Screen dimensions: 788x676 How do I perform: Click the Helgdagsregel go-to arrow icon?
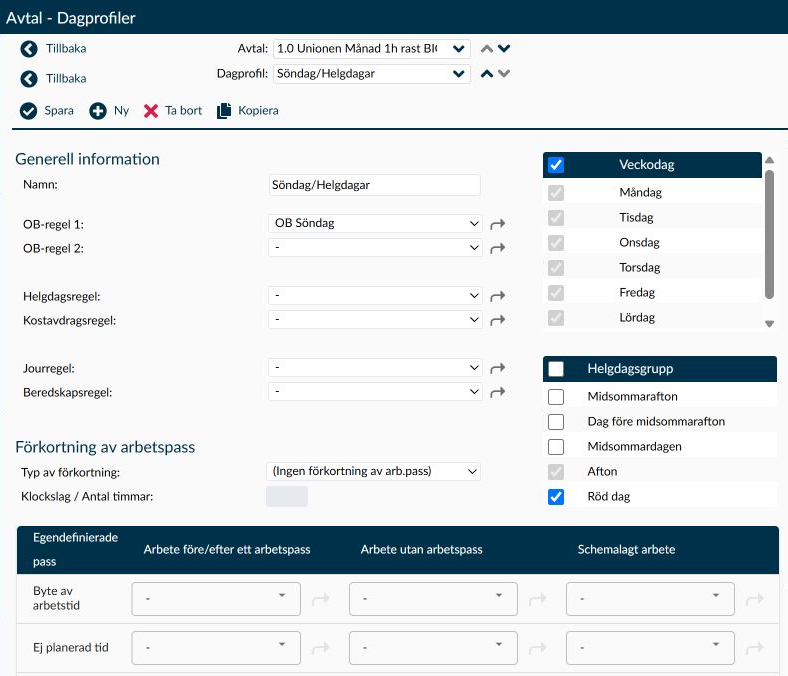tap(498, 296)
